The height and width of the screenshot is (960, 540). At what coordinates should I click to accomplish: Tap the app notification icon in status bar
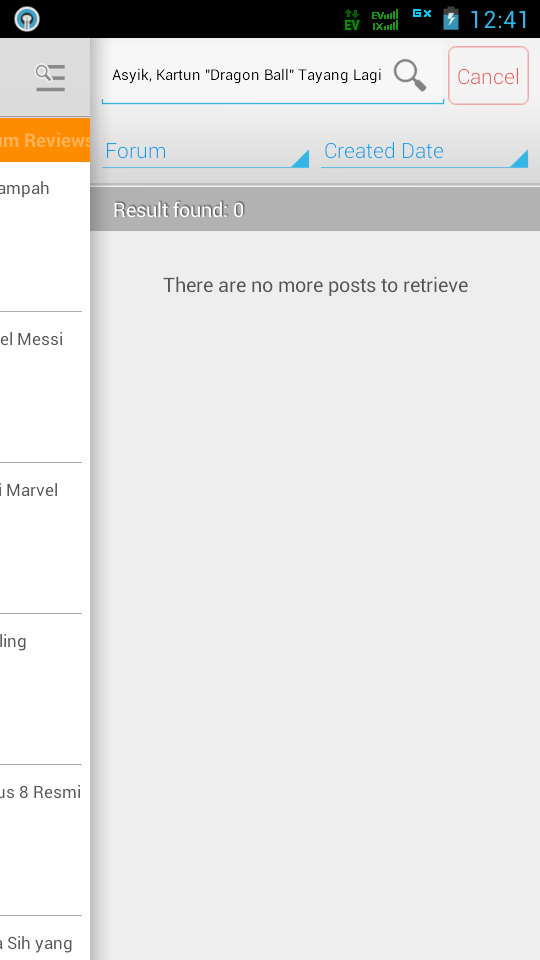point(27,19)
